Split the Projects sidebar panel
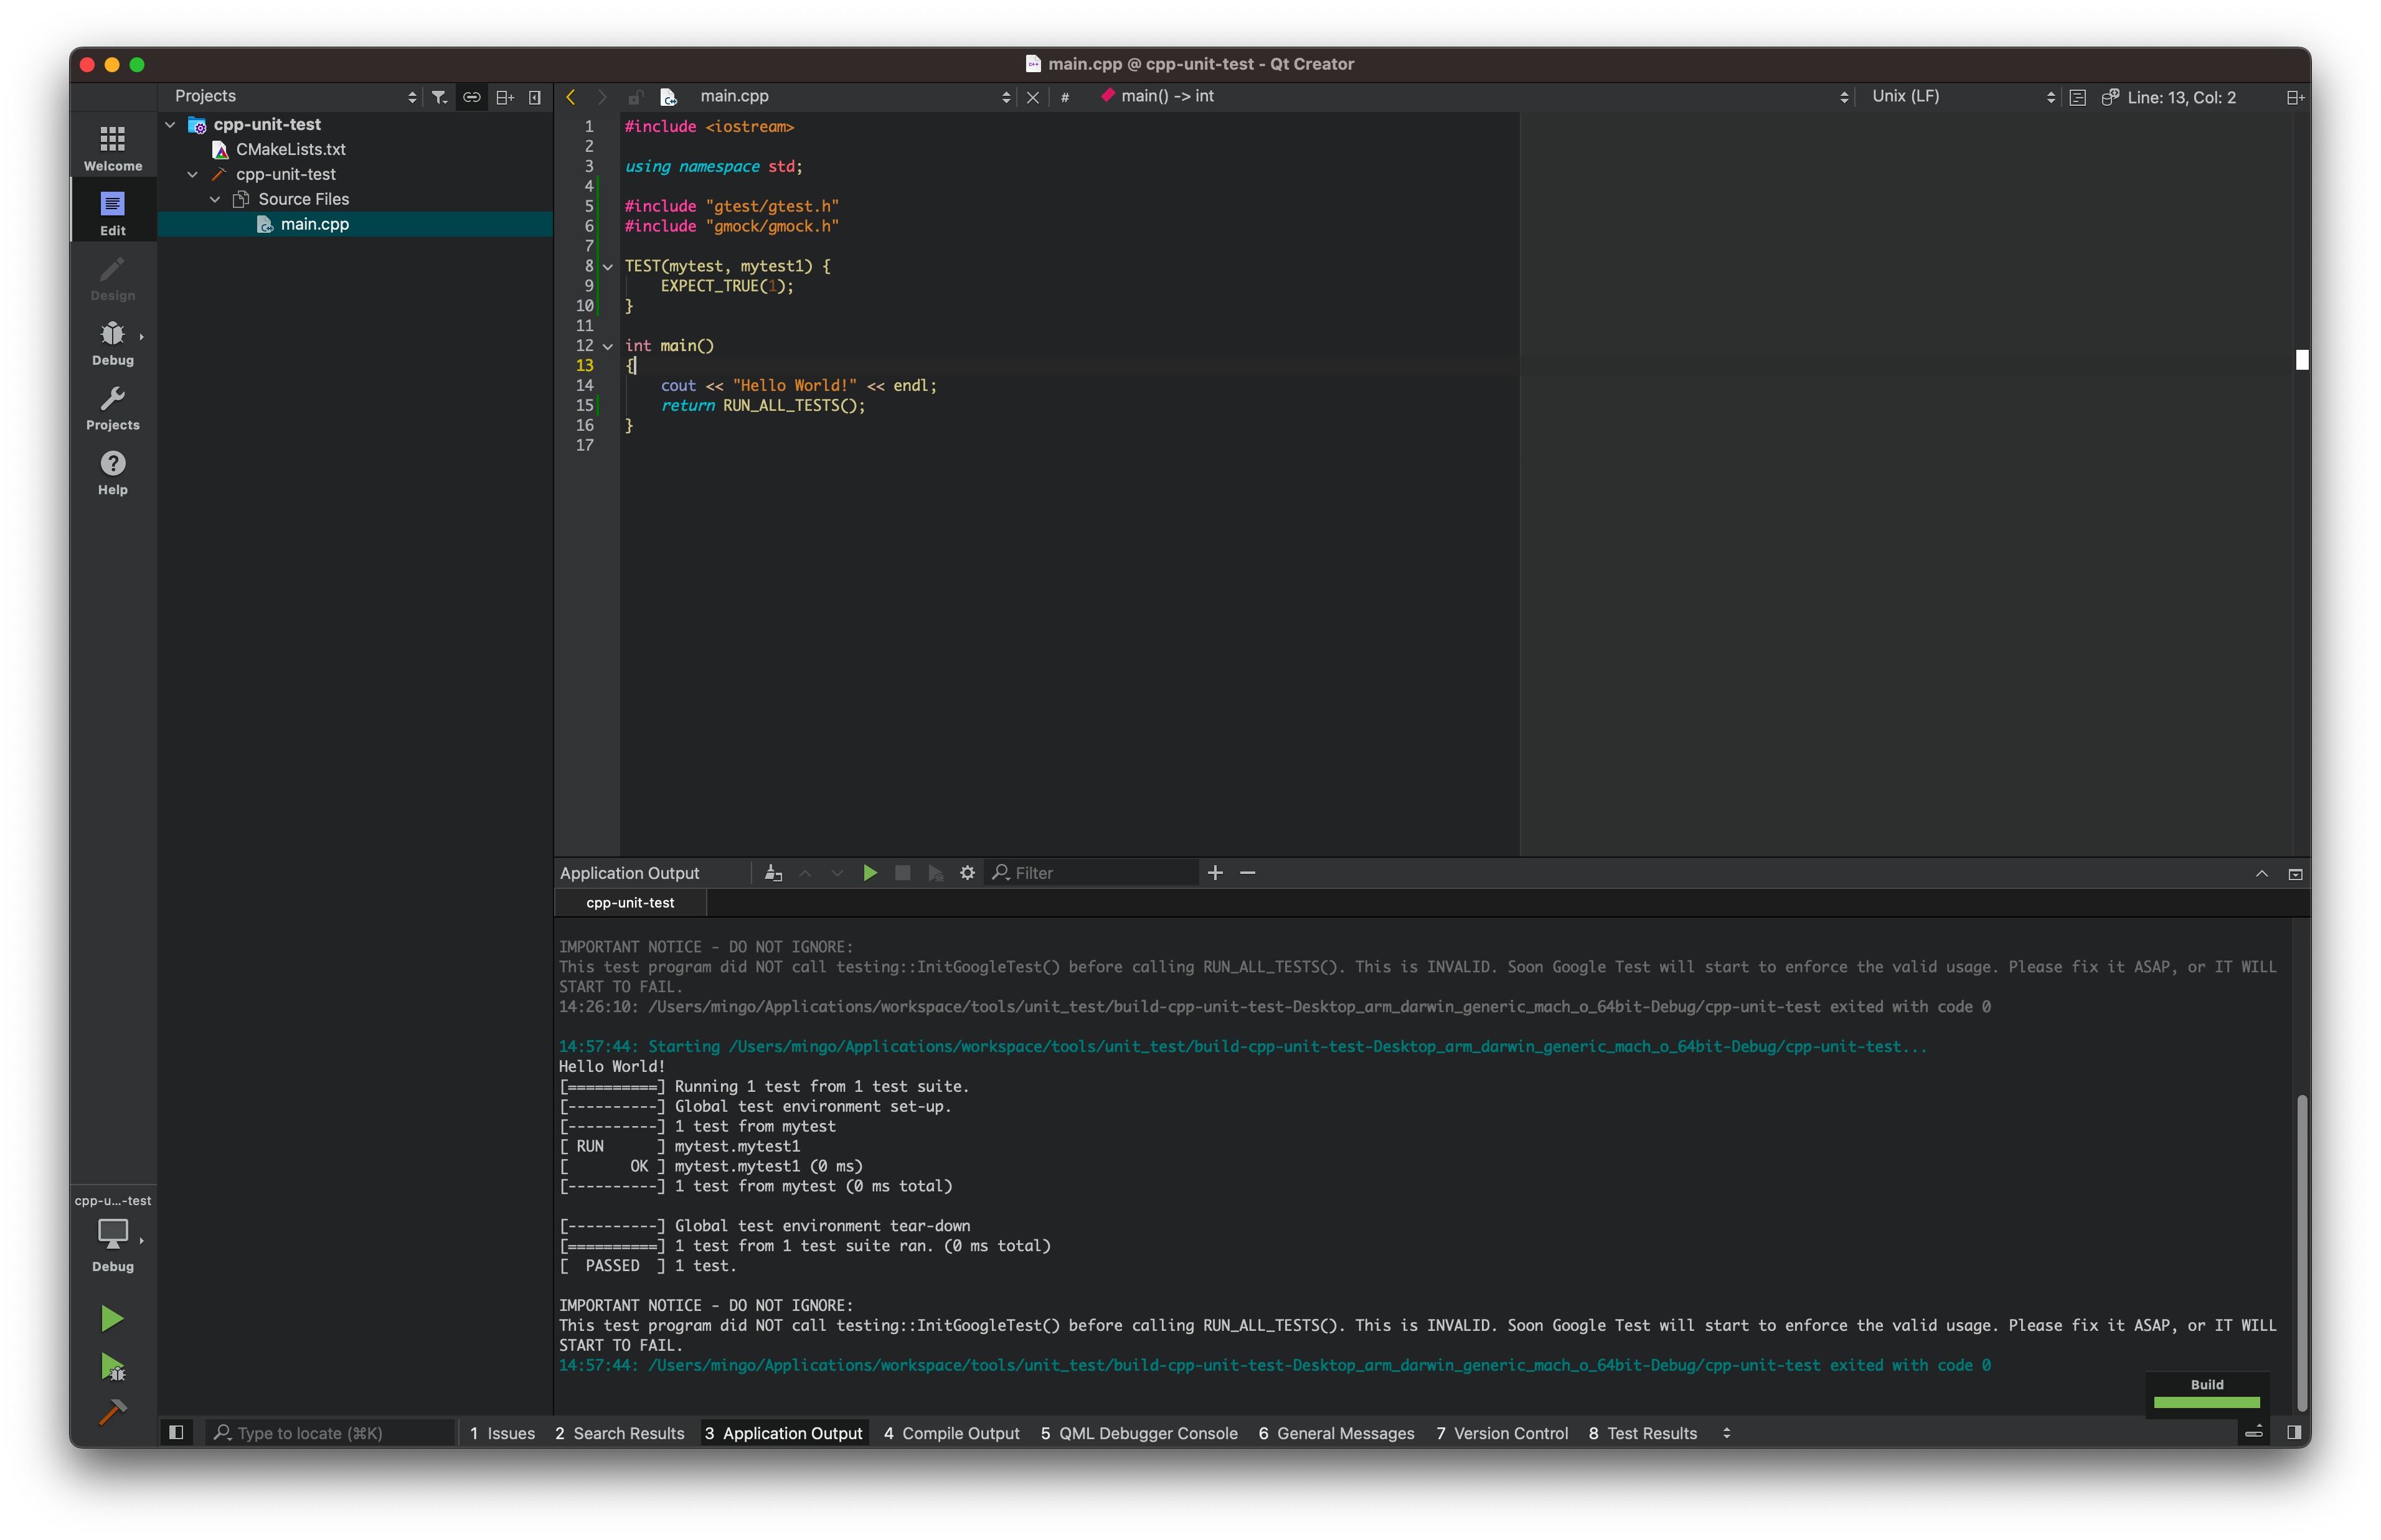This screenshot has width=2381, height=1540. pos(505,97)
